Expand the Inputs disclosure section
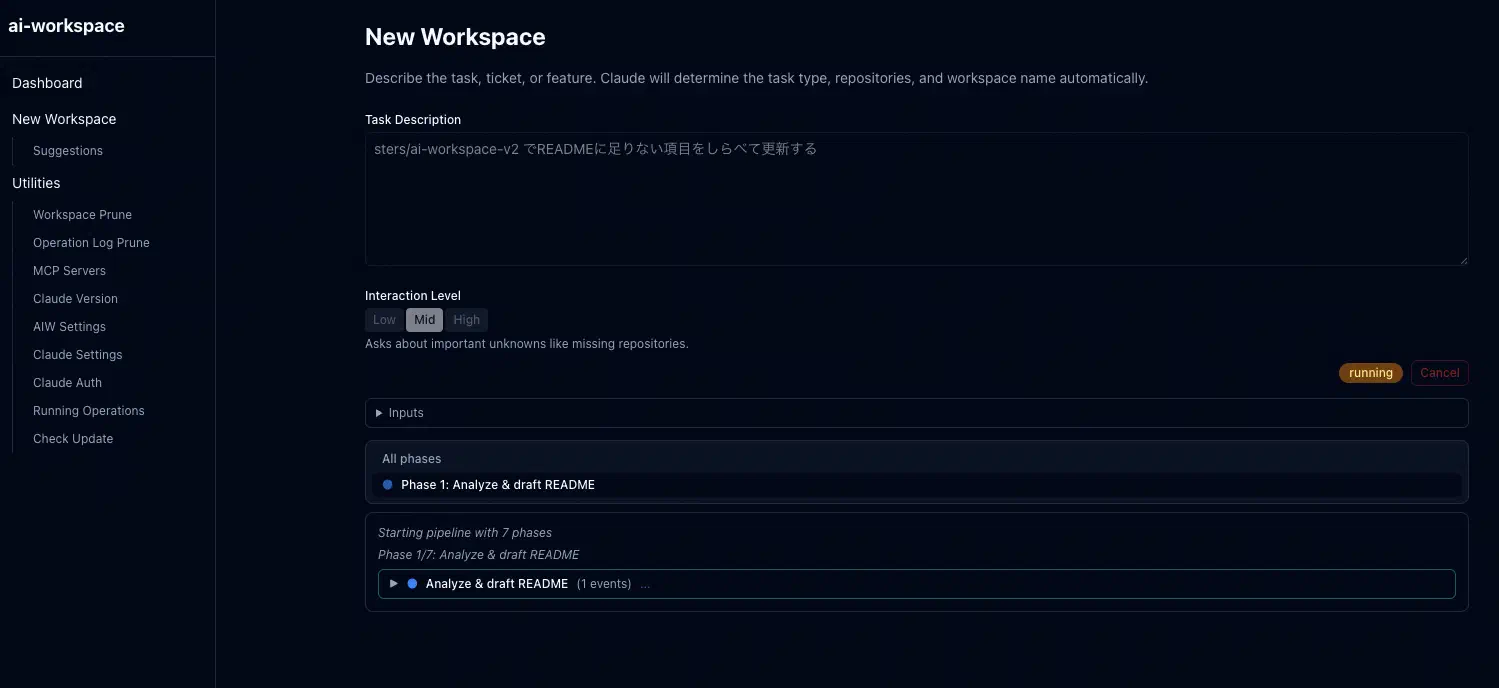 tap(400, 413)
